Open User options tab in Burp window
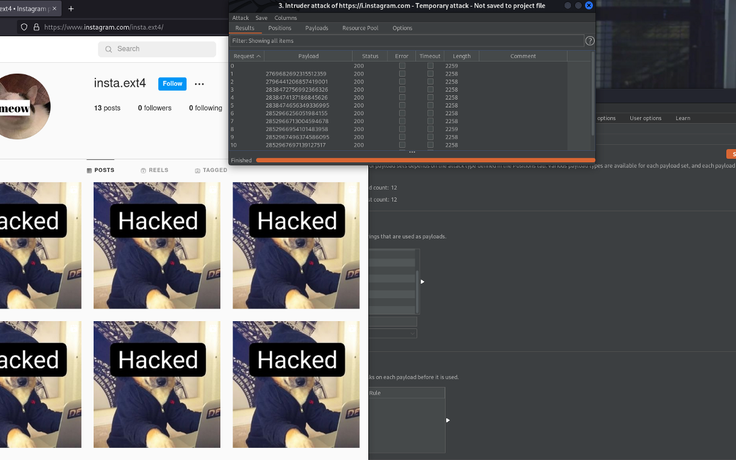Screen dimensions: 736x460 point(645,118)
